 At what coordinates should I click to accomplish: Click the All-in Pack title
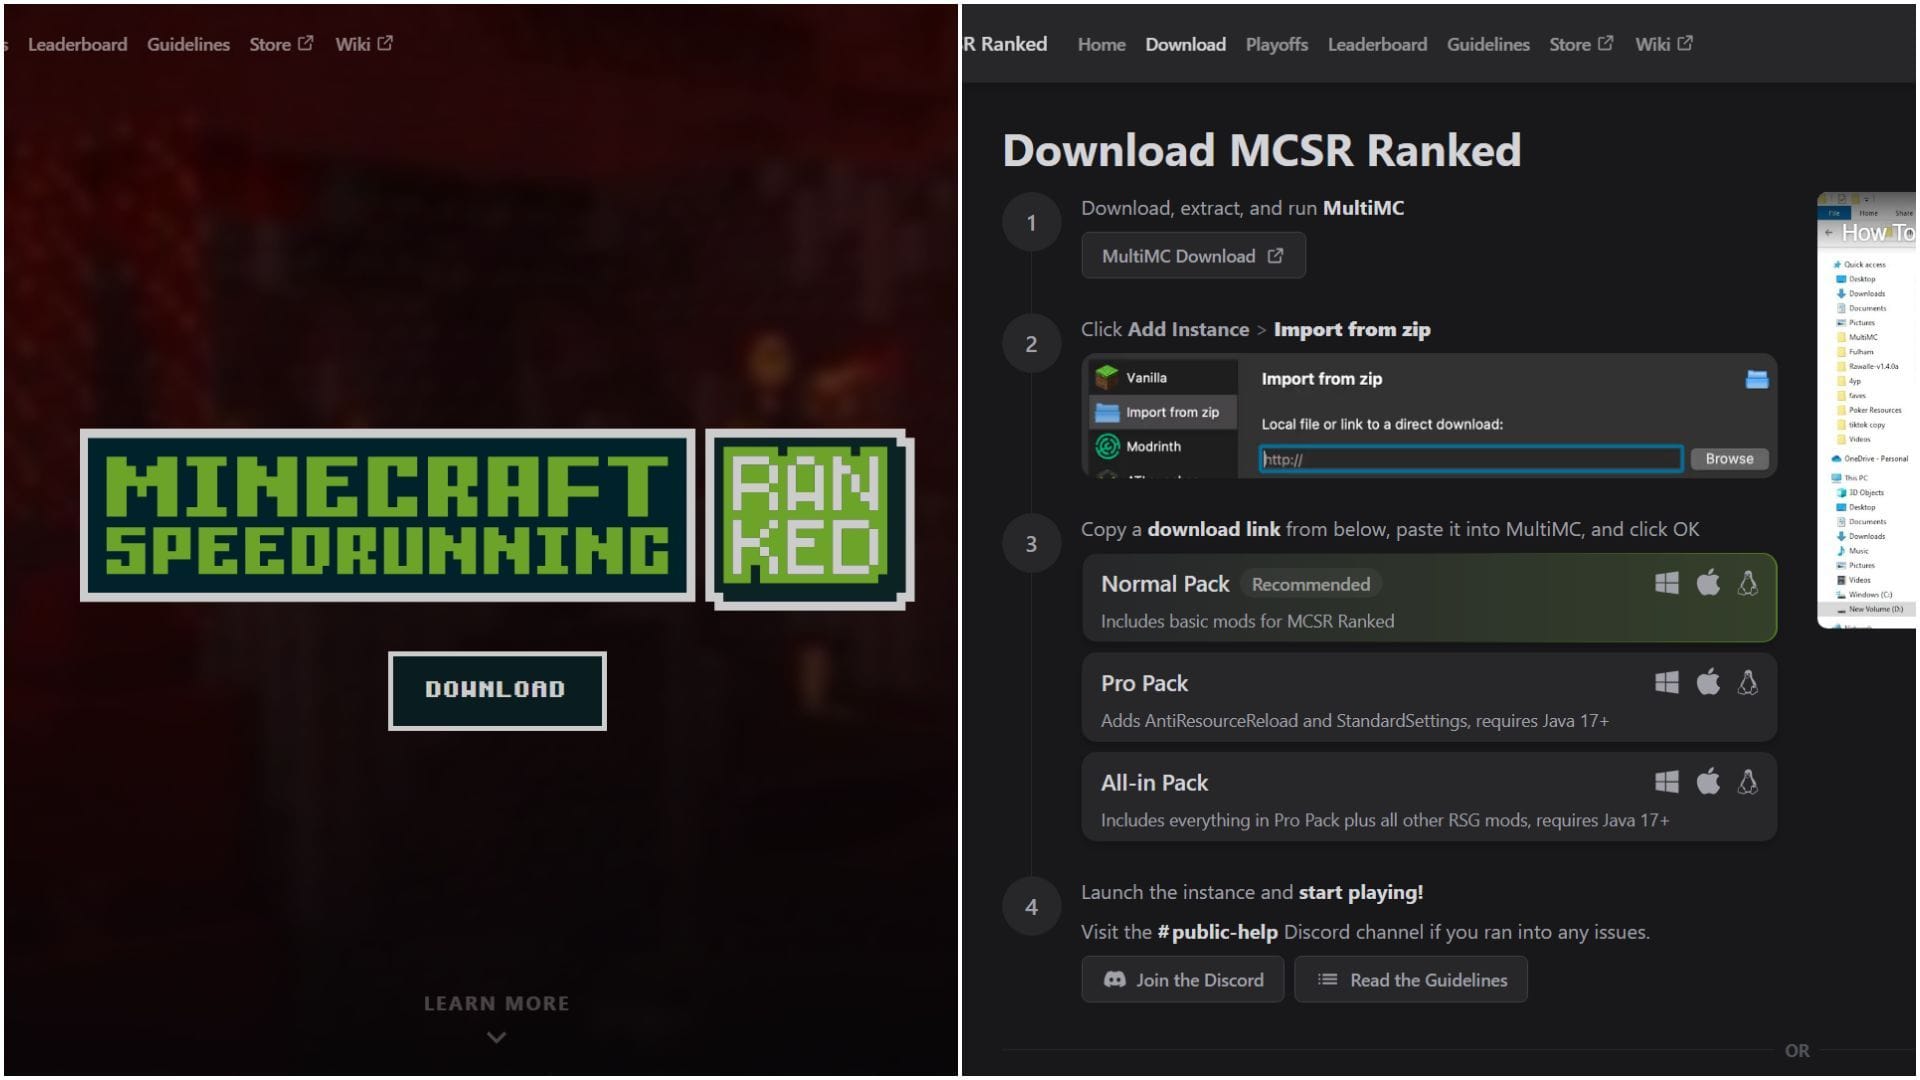point(1154,782)
